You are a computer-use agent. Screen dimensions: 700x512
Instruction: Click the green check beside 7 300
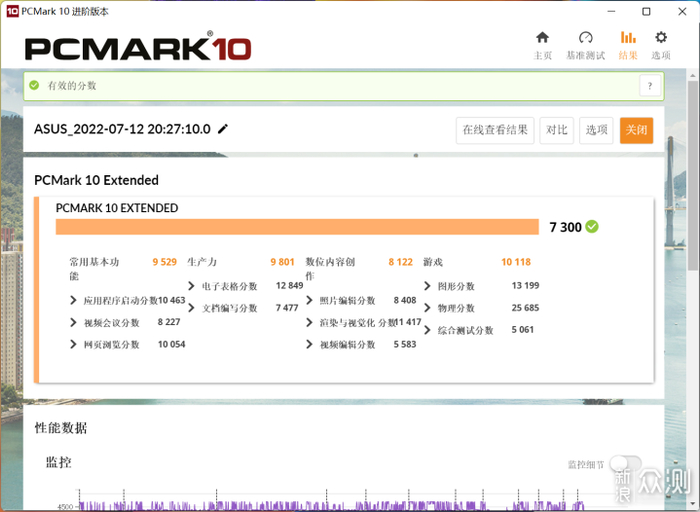click(592, 227)
